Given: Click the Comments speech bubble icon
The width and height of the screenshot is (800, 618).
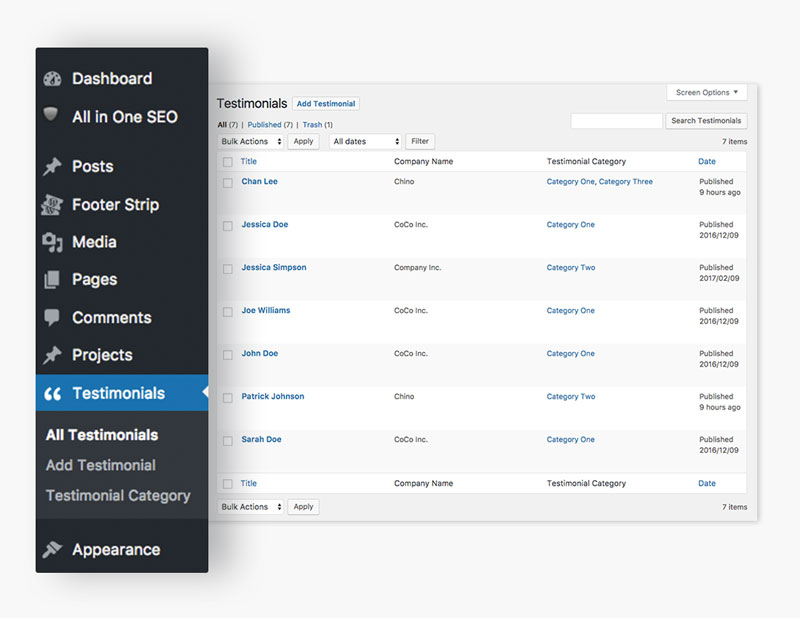Looking at the screenshot, I should pos(53,318).
